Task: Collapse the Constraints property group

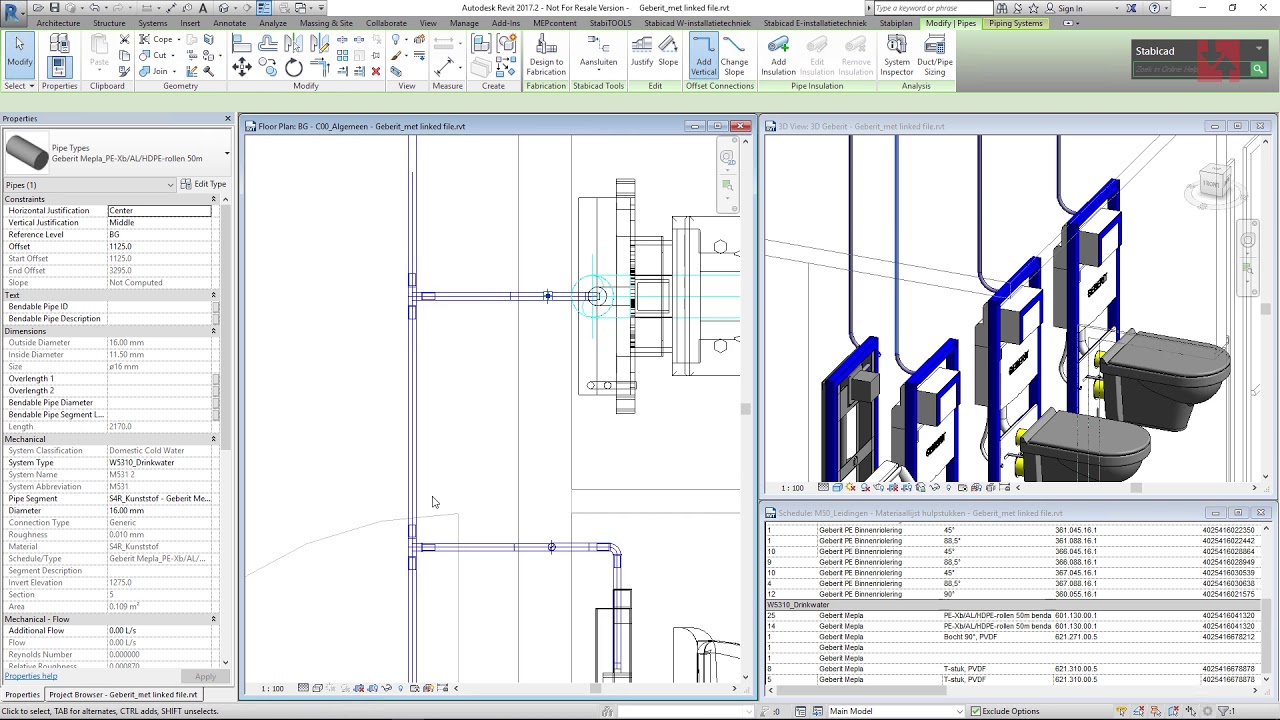Action: coord(213,199)
